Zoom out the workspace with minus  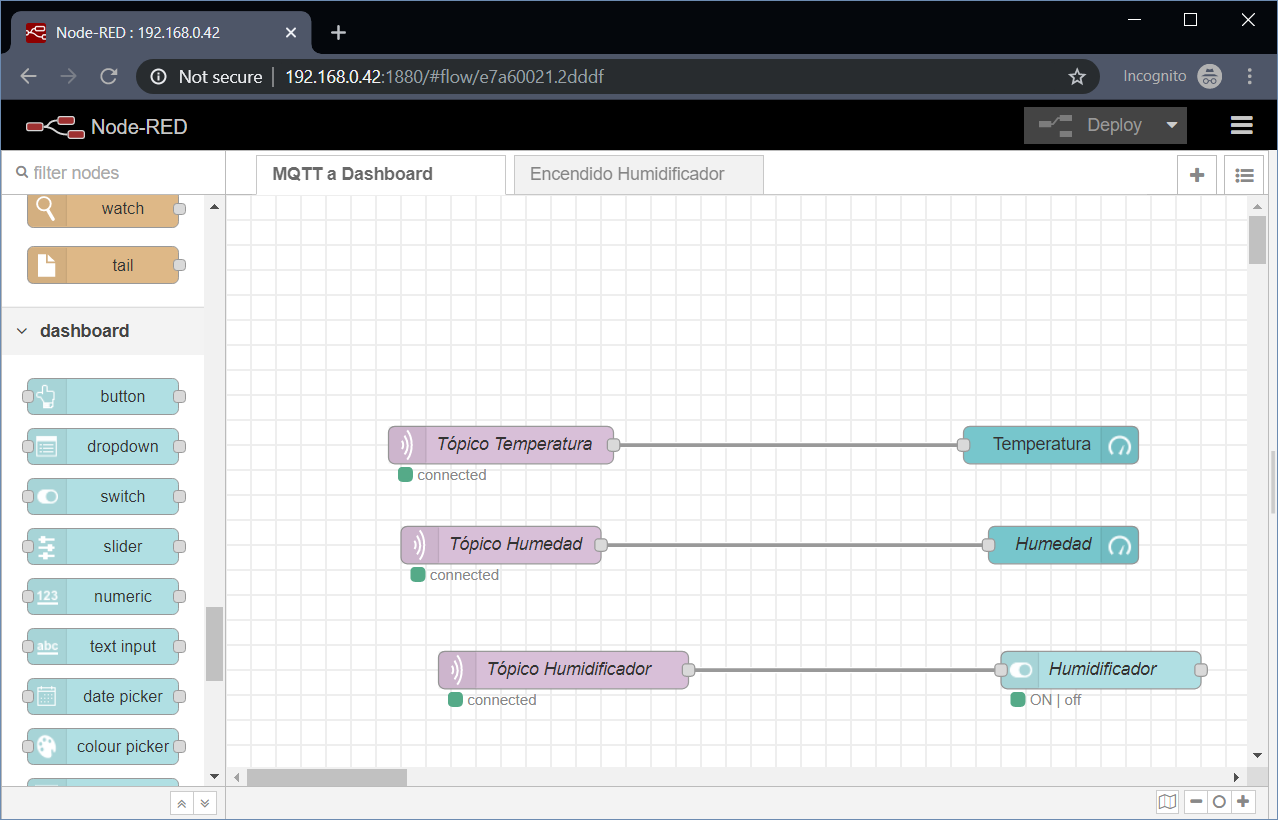tap(1196, 802)
